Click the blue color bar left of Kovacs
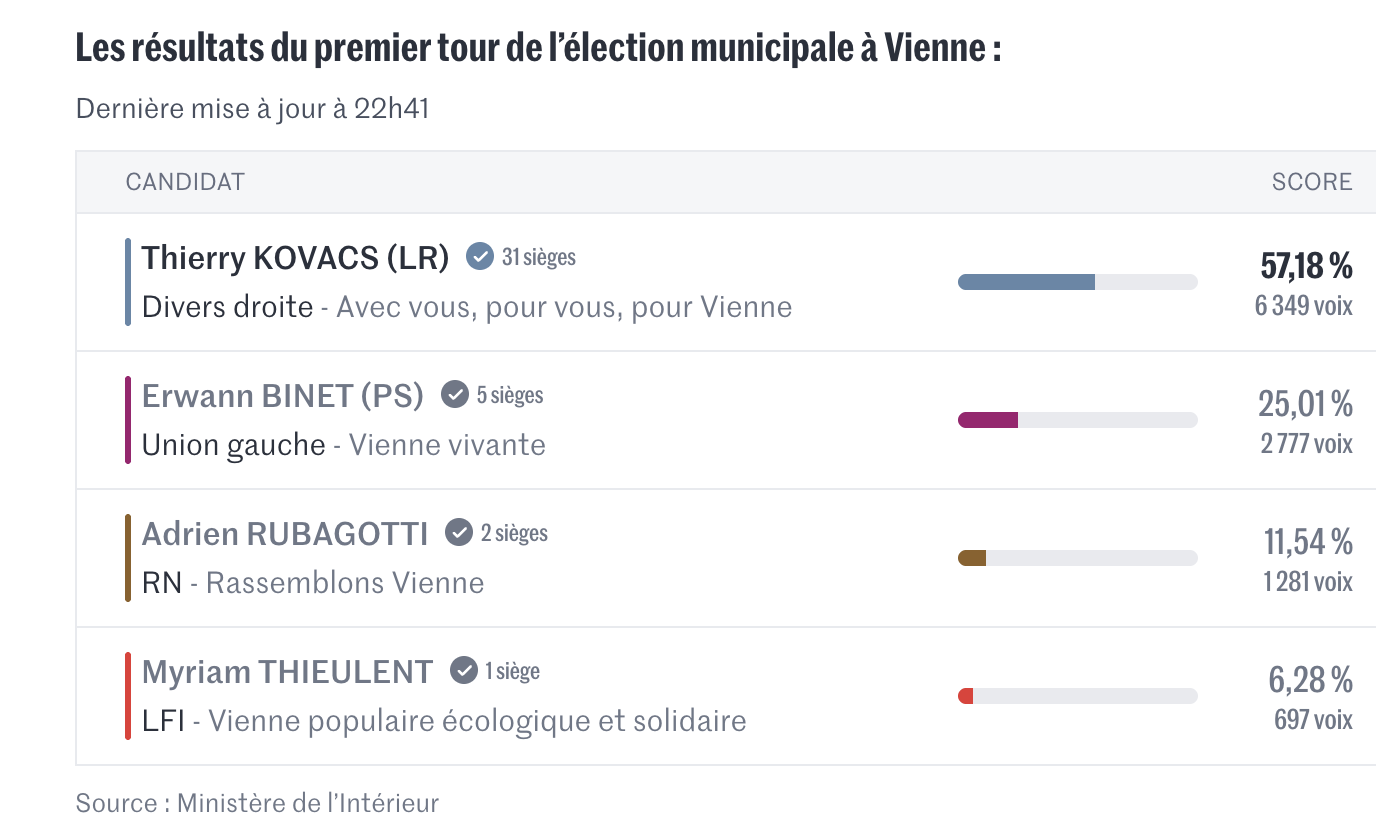This screenshot has width=1376, height=828. (128, 282)
